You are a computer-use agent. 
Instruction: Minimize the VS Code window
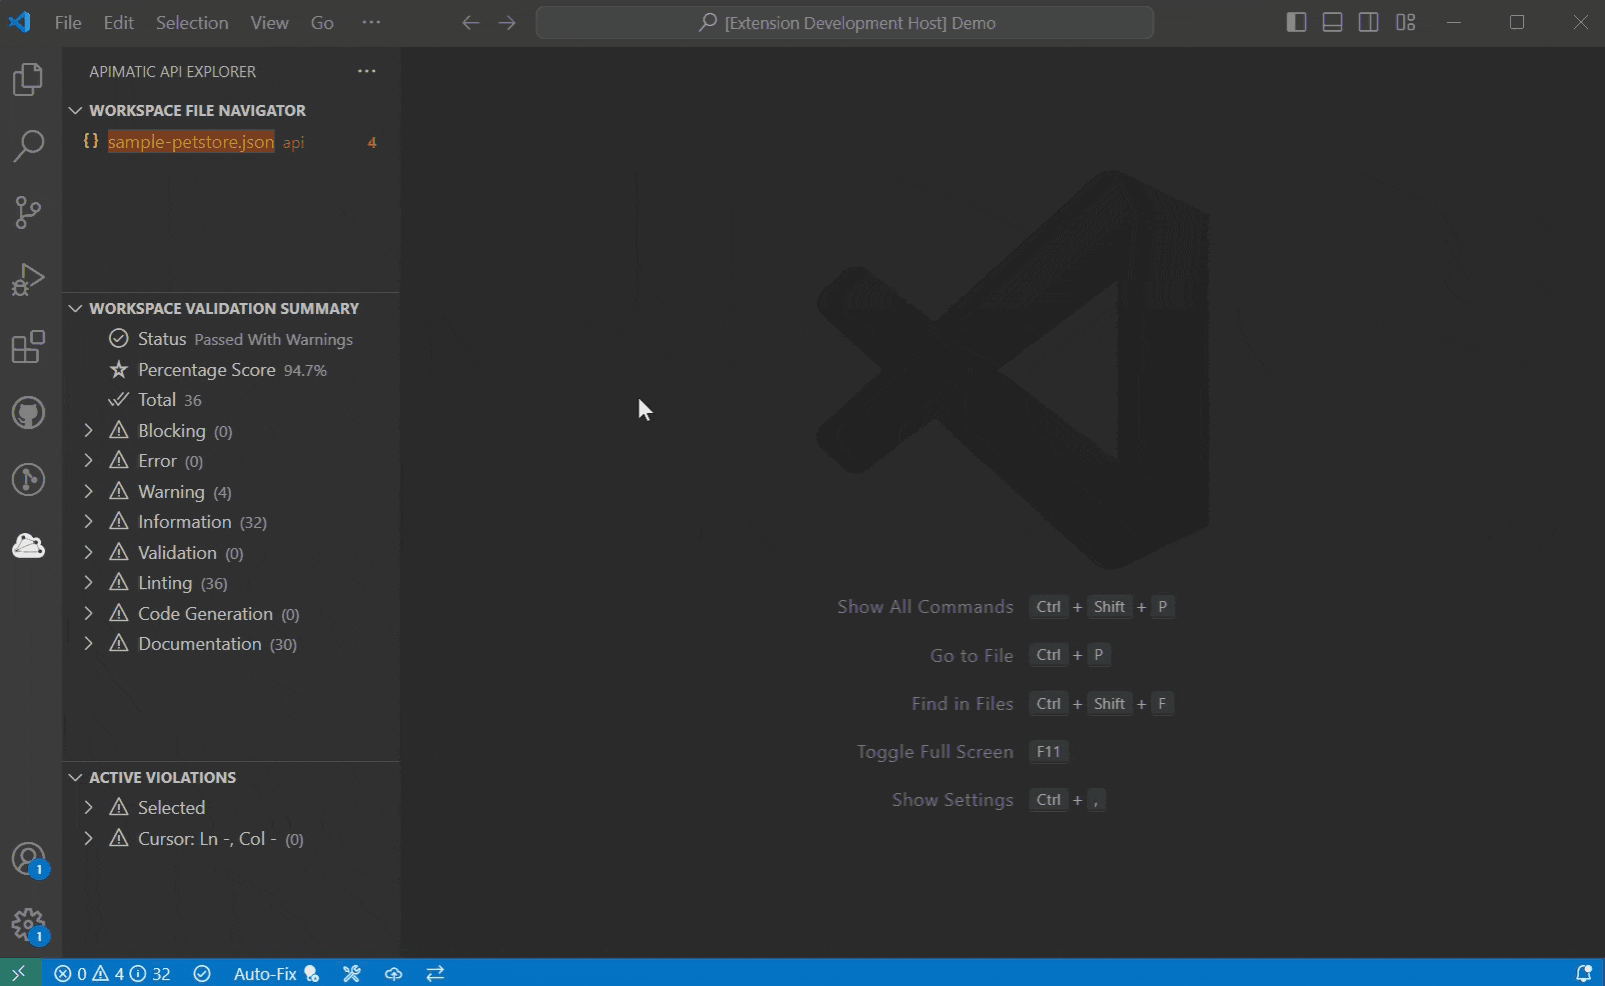click(1454, 22)
